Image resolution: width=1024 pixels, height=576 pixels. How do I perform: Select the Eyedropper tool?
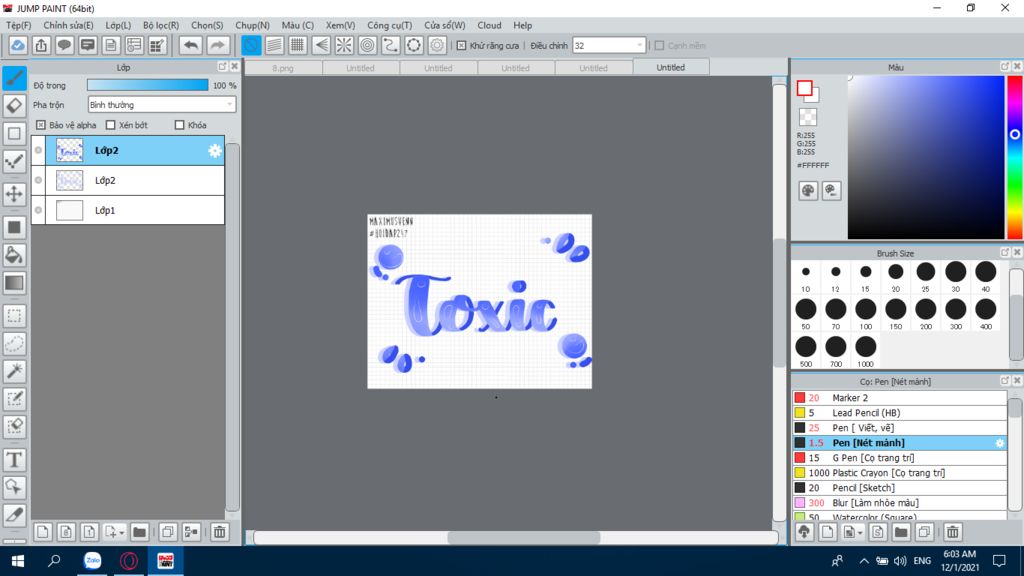[x=14, y=515]
